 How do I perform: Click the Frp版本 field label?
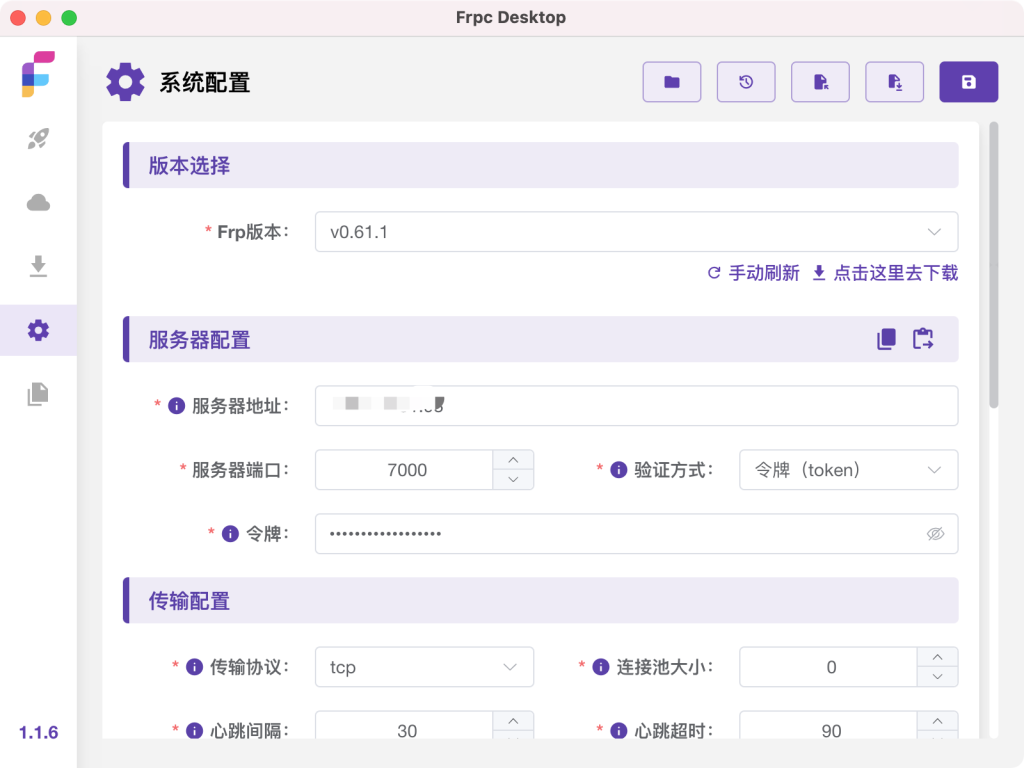(x=253, y=232)
